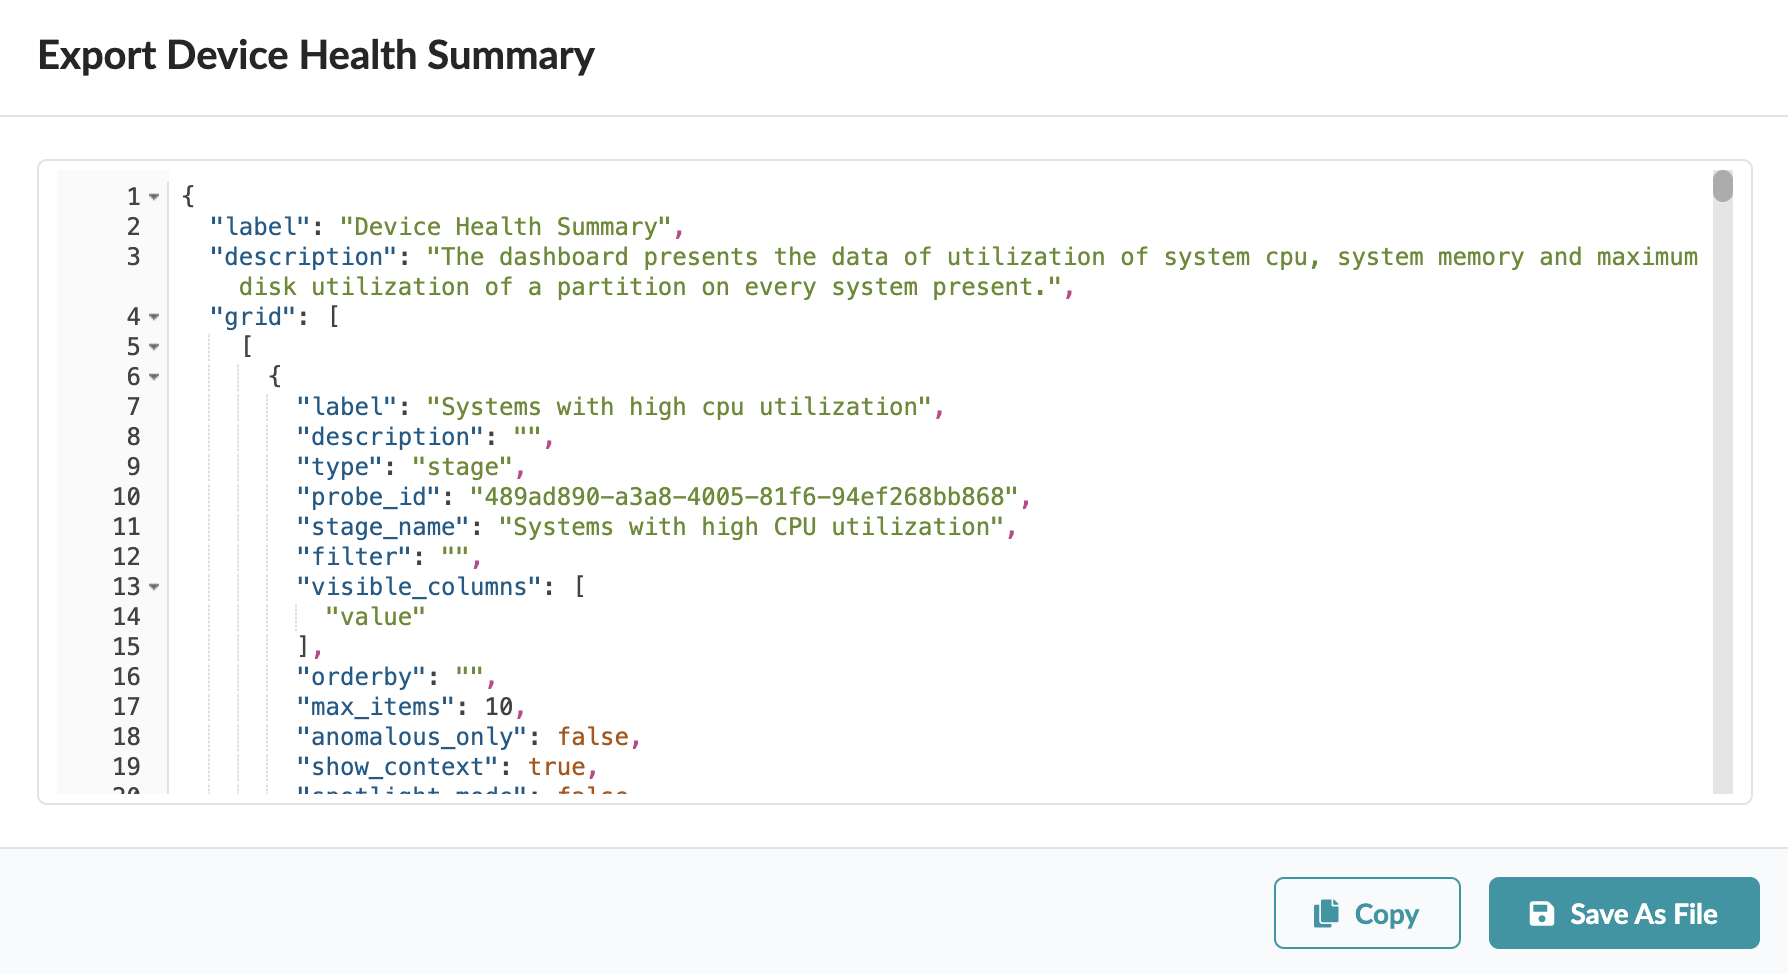The height and width of the screenshot is (974, 1788).
Task: Fold the "visible_columns" array at line 13
Action: (x=155, y=587)
